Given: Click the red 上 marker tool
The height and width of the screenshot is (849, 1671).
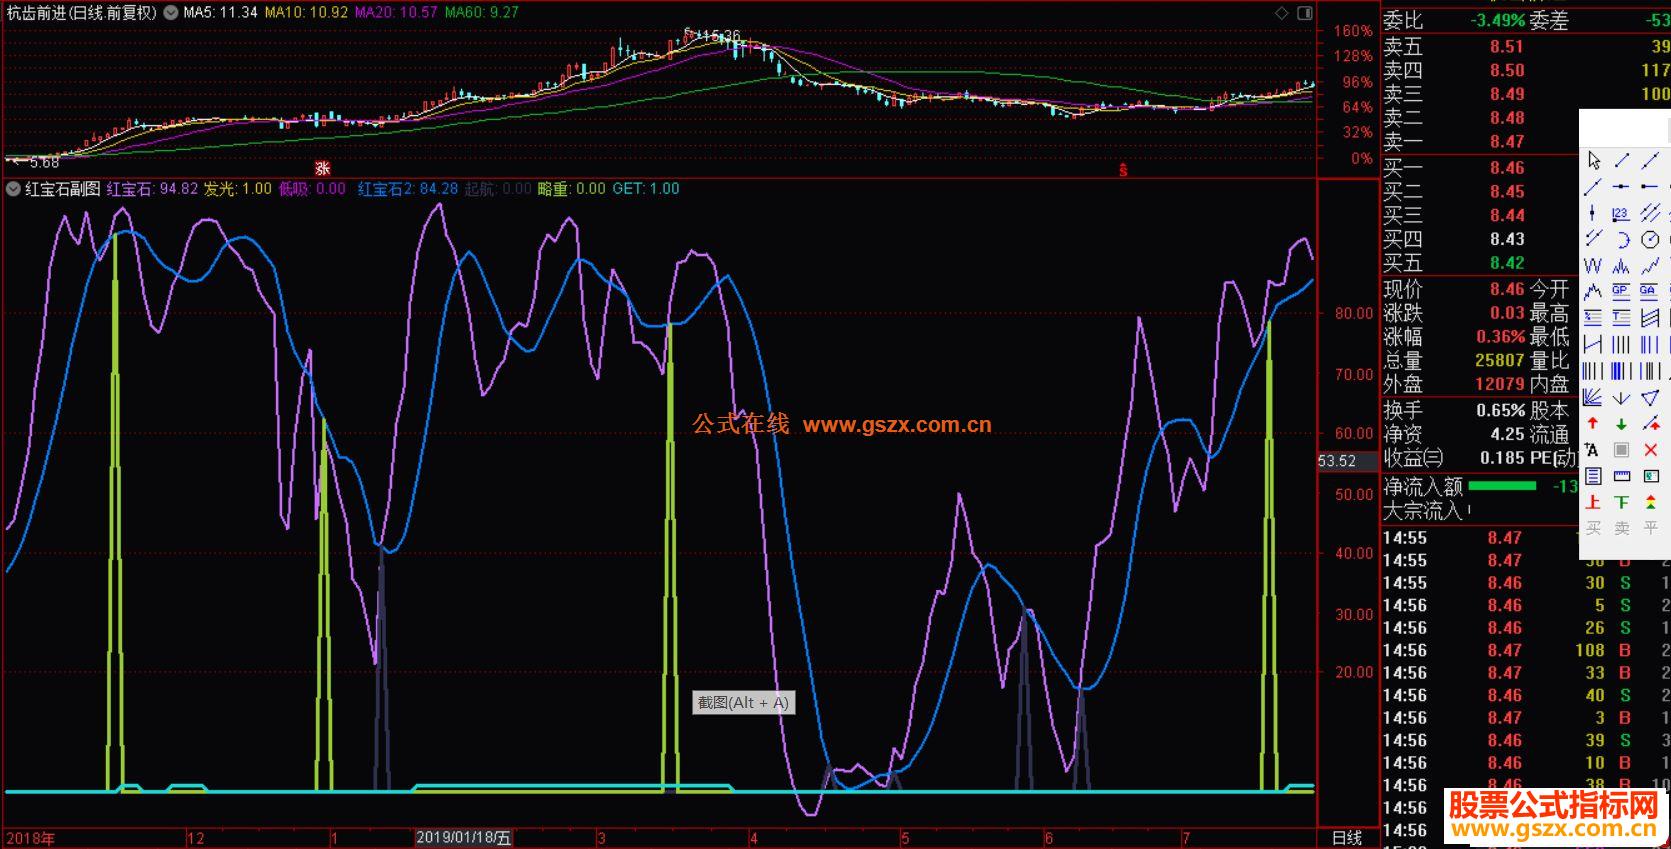Looking at the screenshot, I should point(1593,502).
